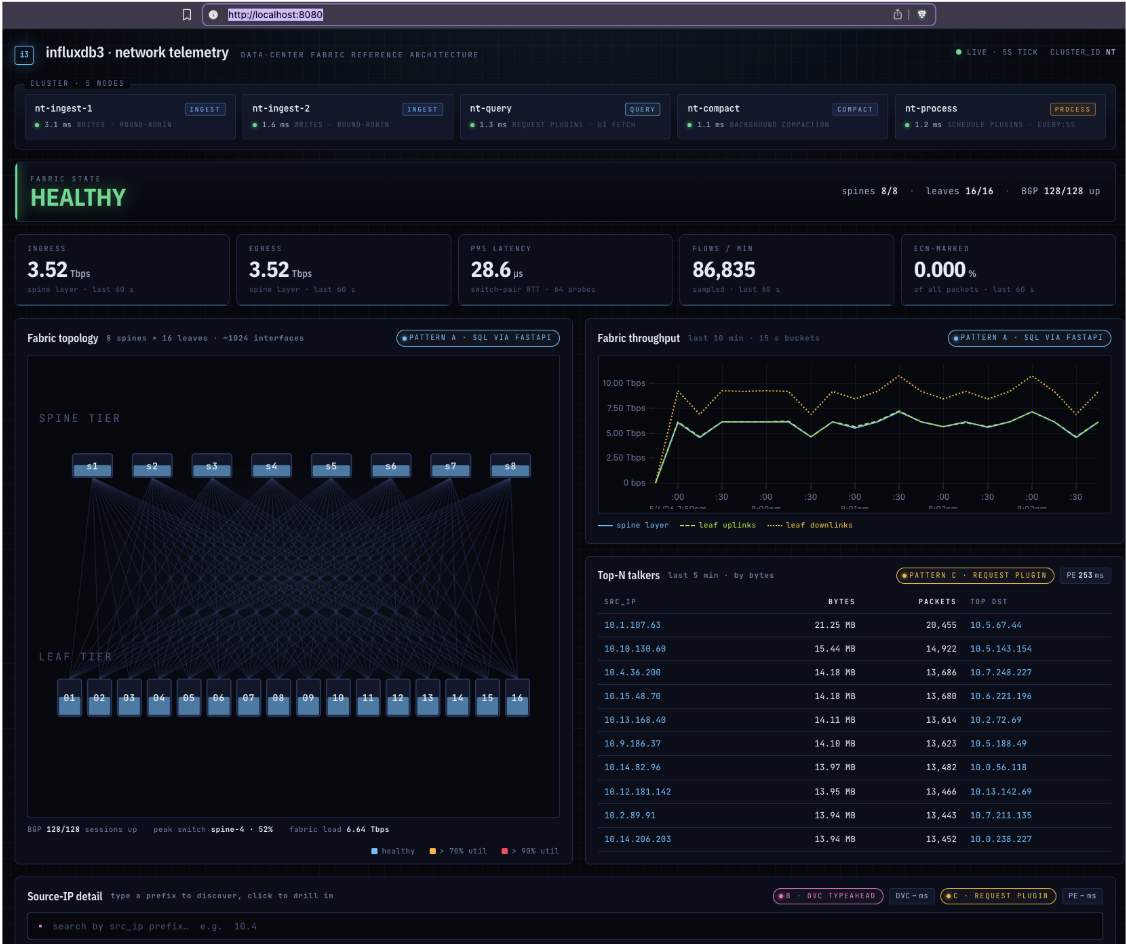Viewport: 1126px width, 944px height.
Task: Open source IP 10.1.107.63 link
Action: click(x=632, y=625)
